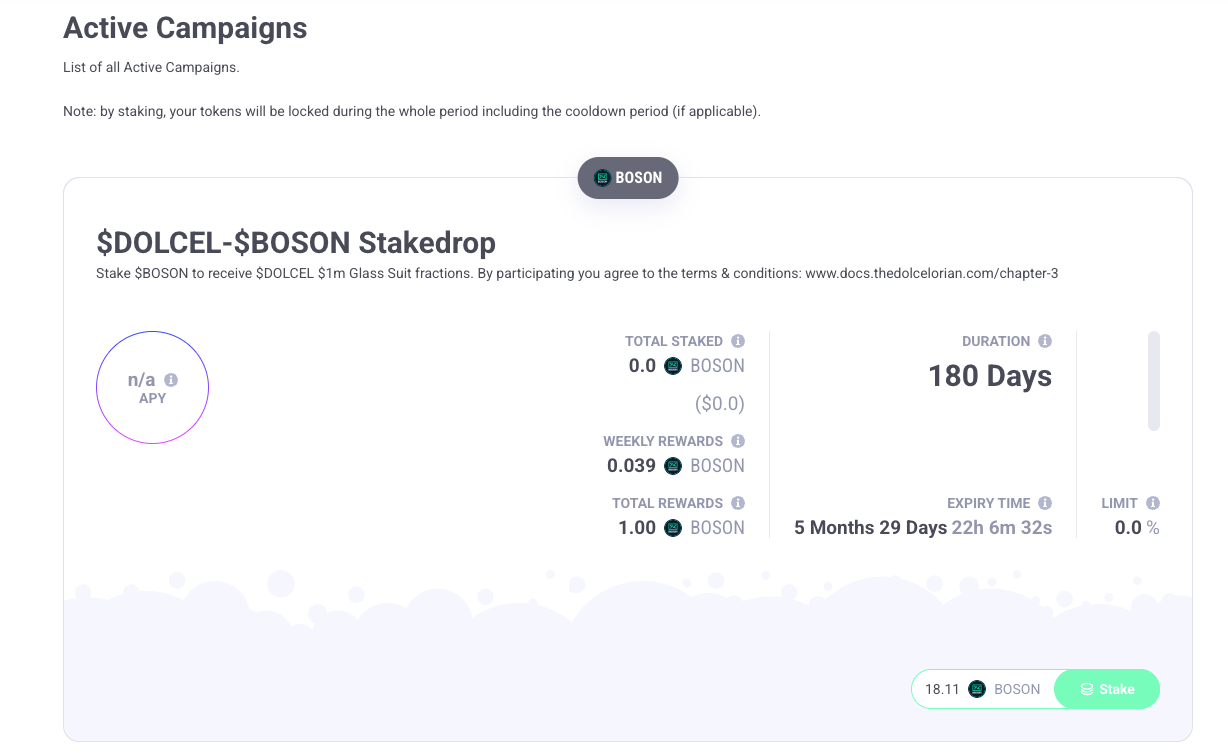Click the 0.0 total staked value

[642, 366]
